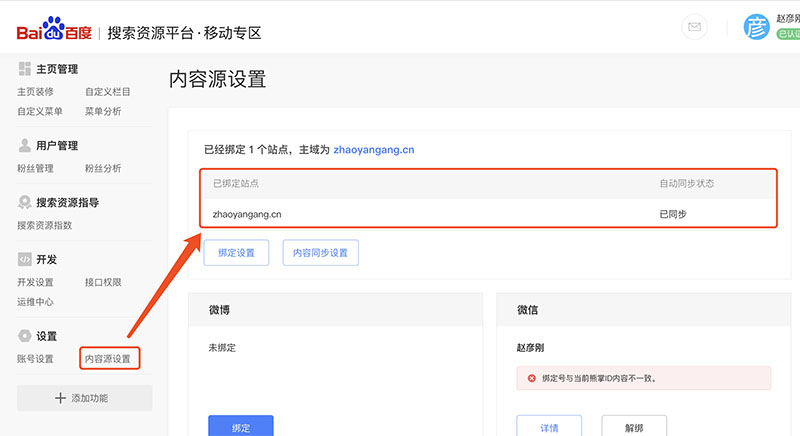Select 接口权限 in sidebar

click(x=103, y=282)
